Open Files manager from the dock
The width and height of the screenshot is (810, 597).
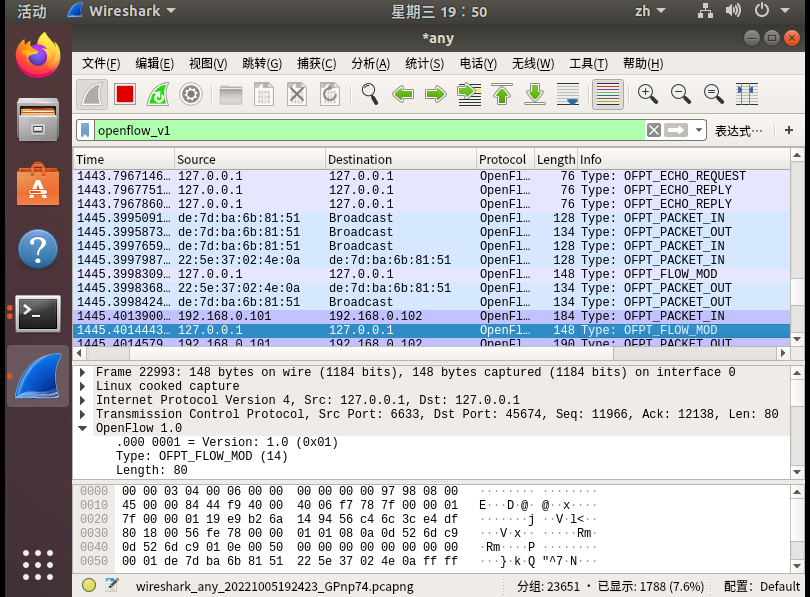[38, 119]
